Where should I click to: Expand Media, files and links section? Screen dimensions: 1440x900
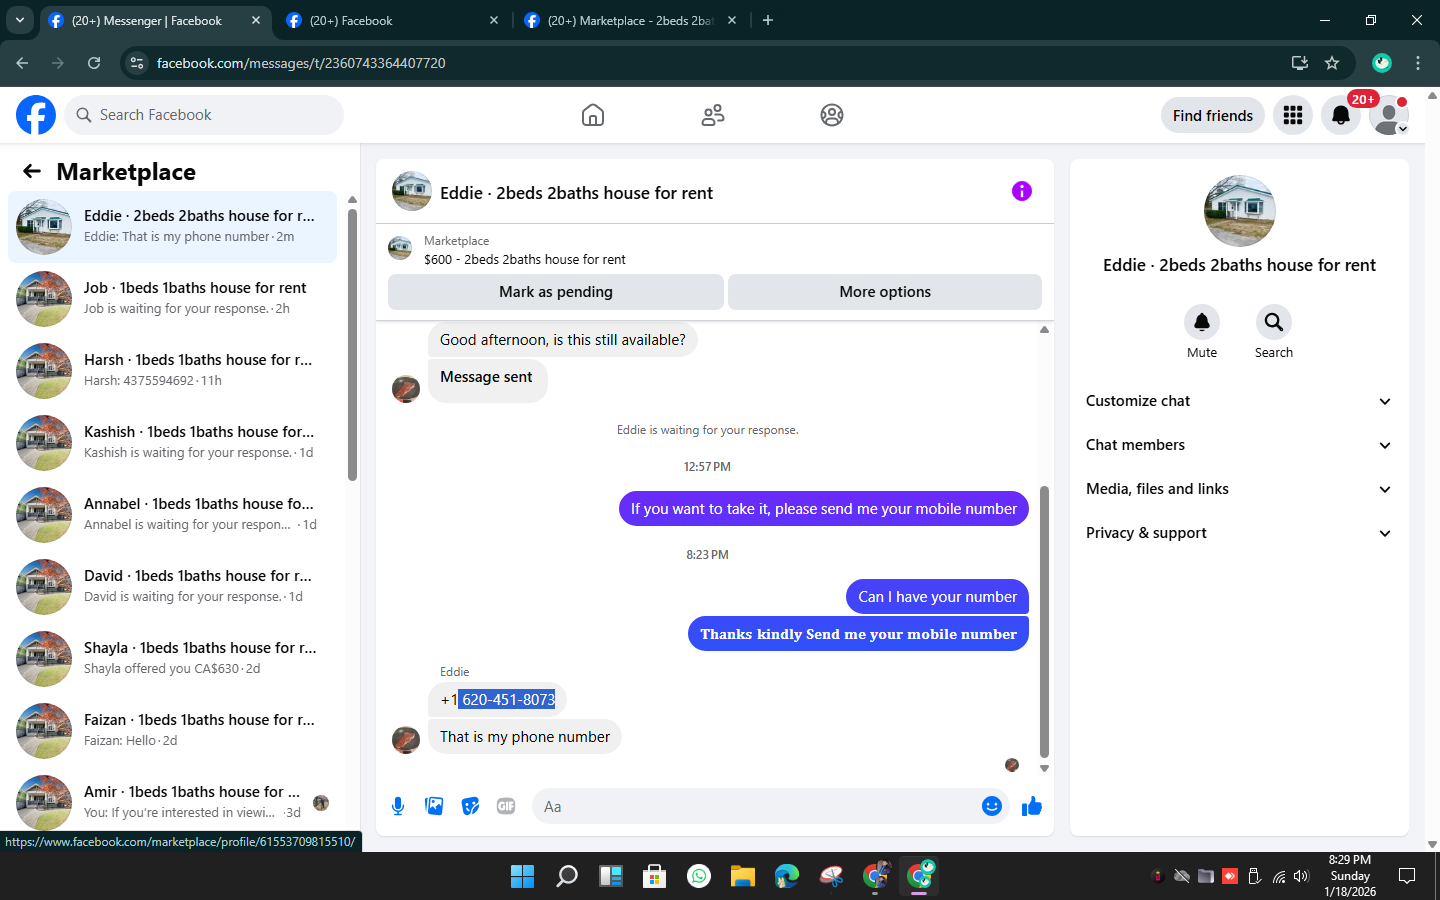[x=1239, y=489]
